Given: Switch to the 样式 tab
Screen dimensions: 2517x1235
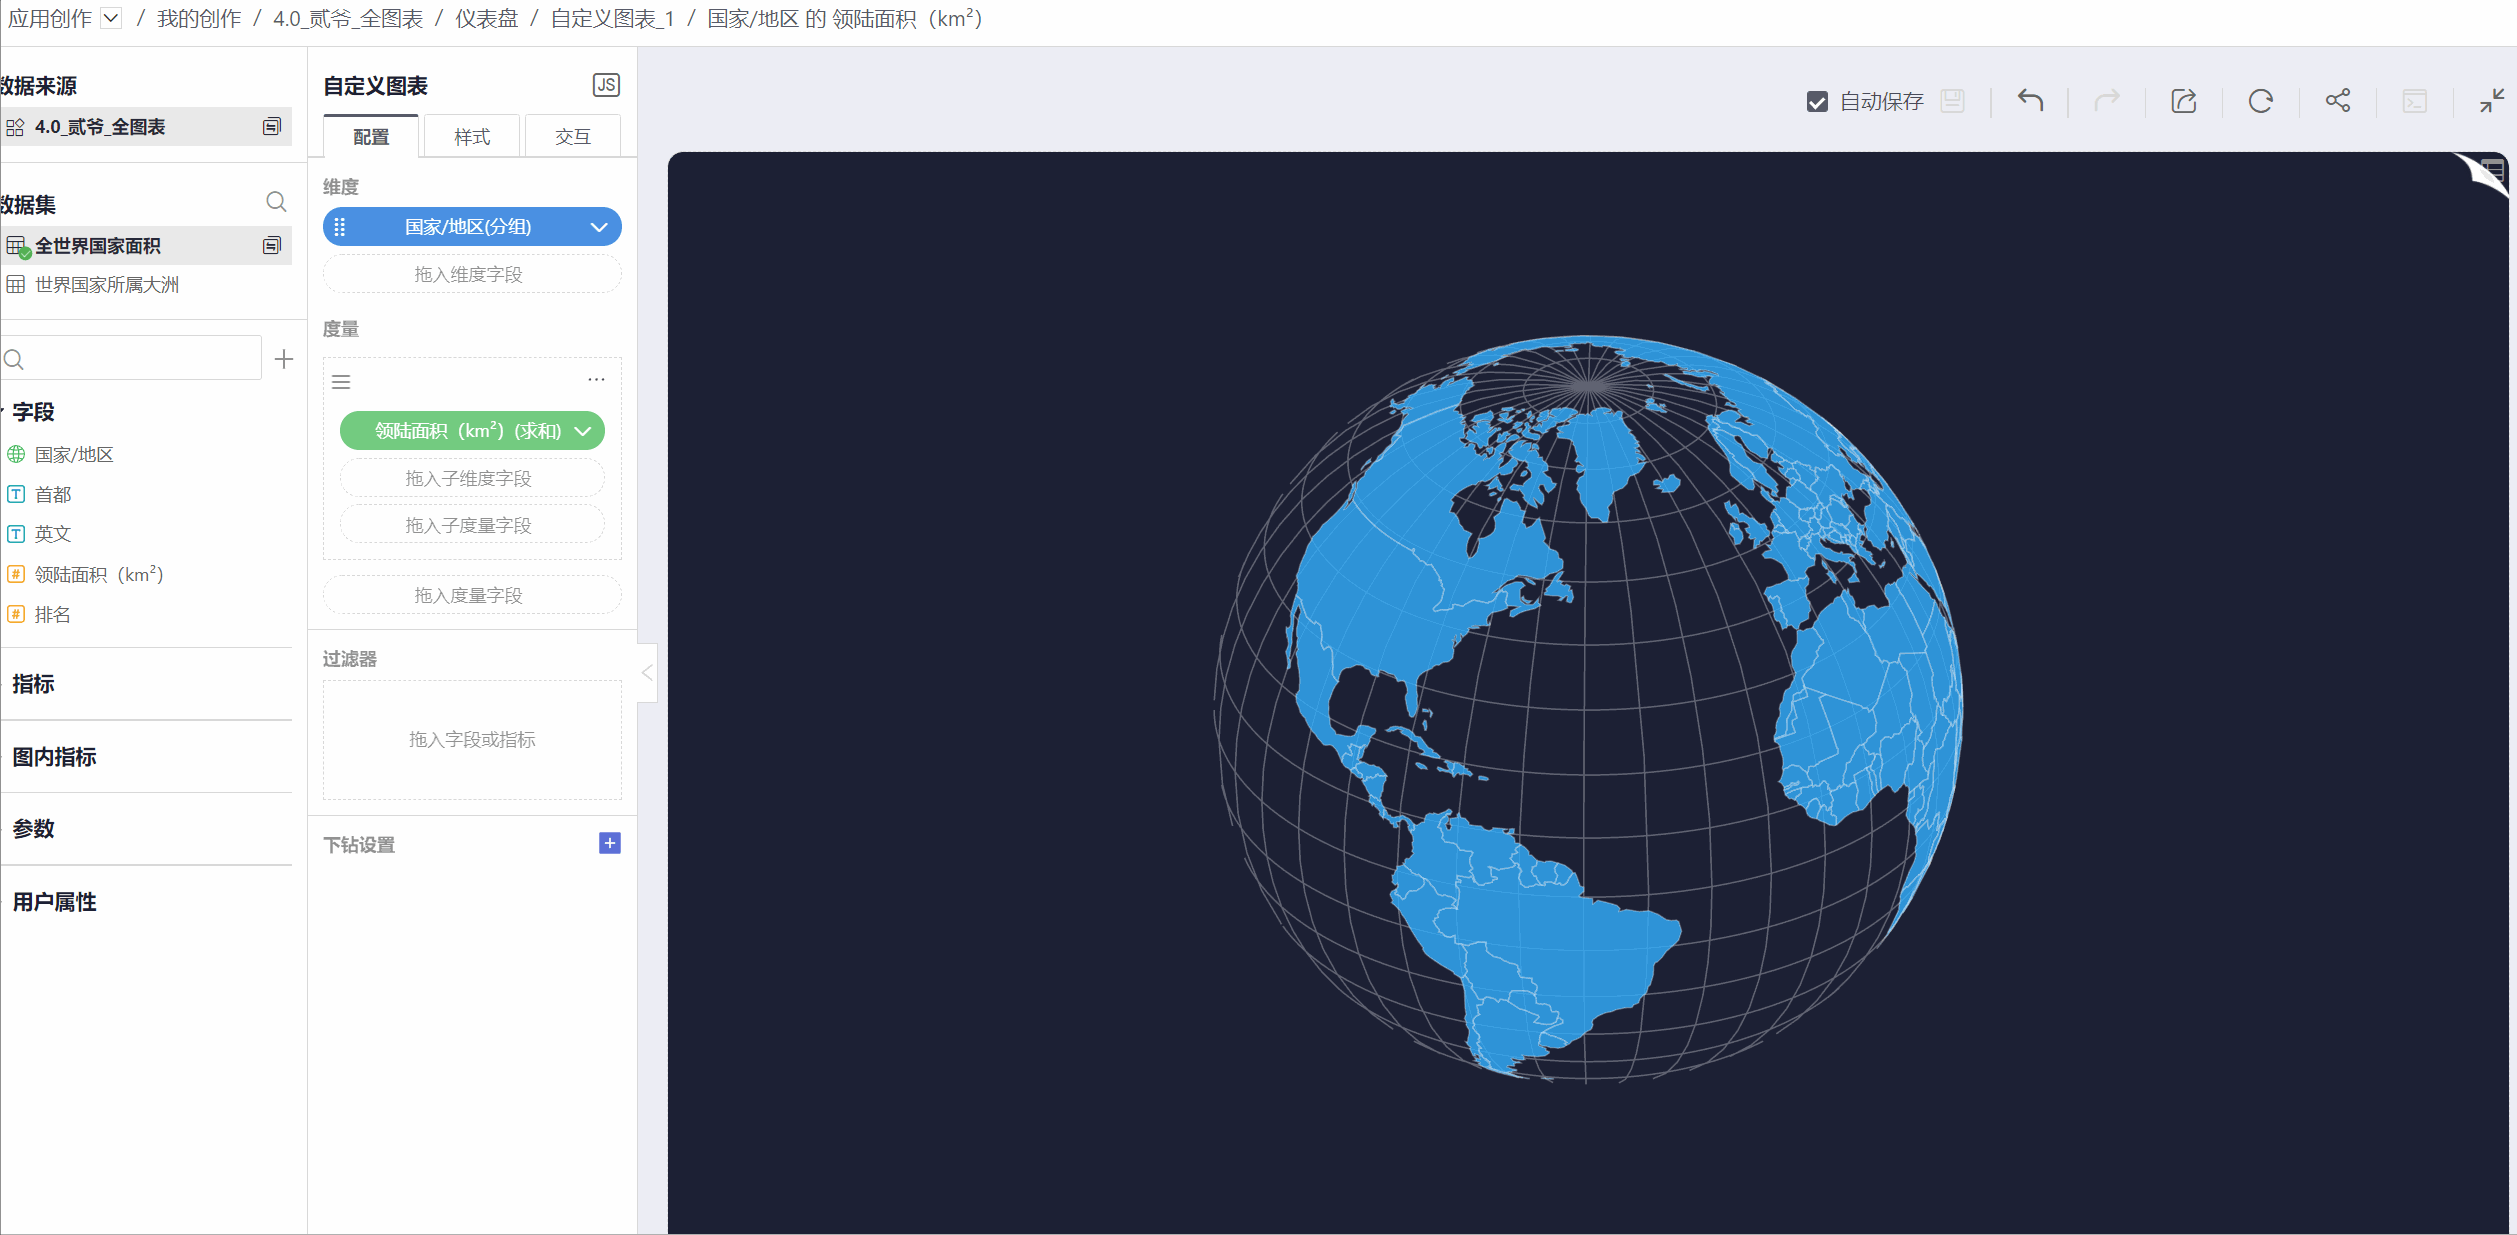Looking at the screenshot, I should [472, 137].
